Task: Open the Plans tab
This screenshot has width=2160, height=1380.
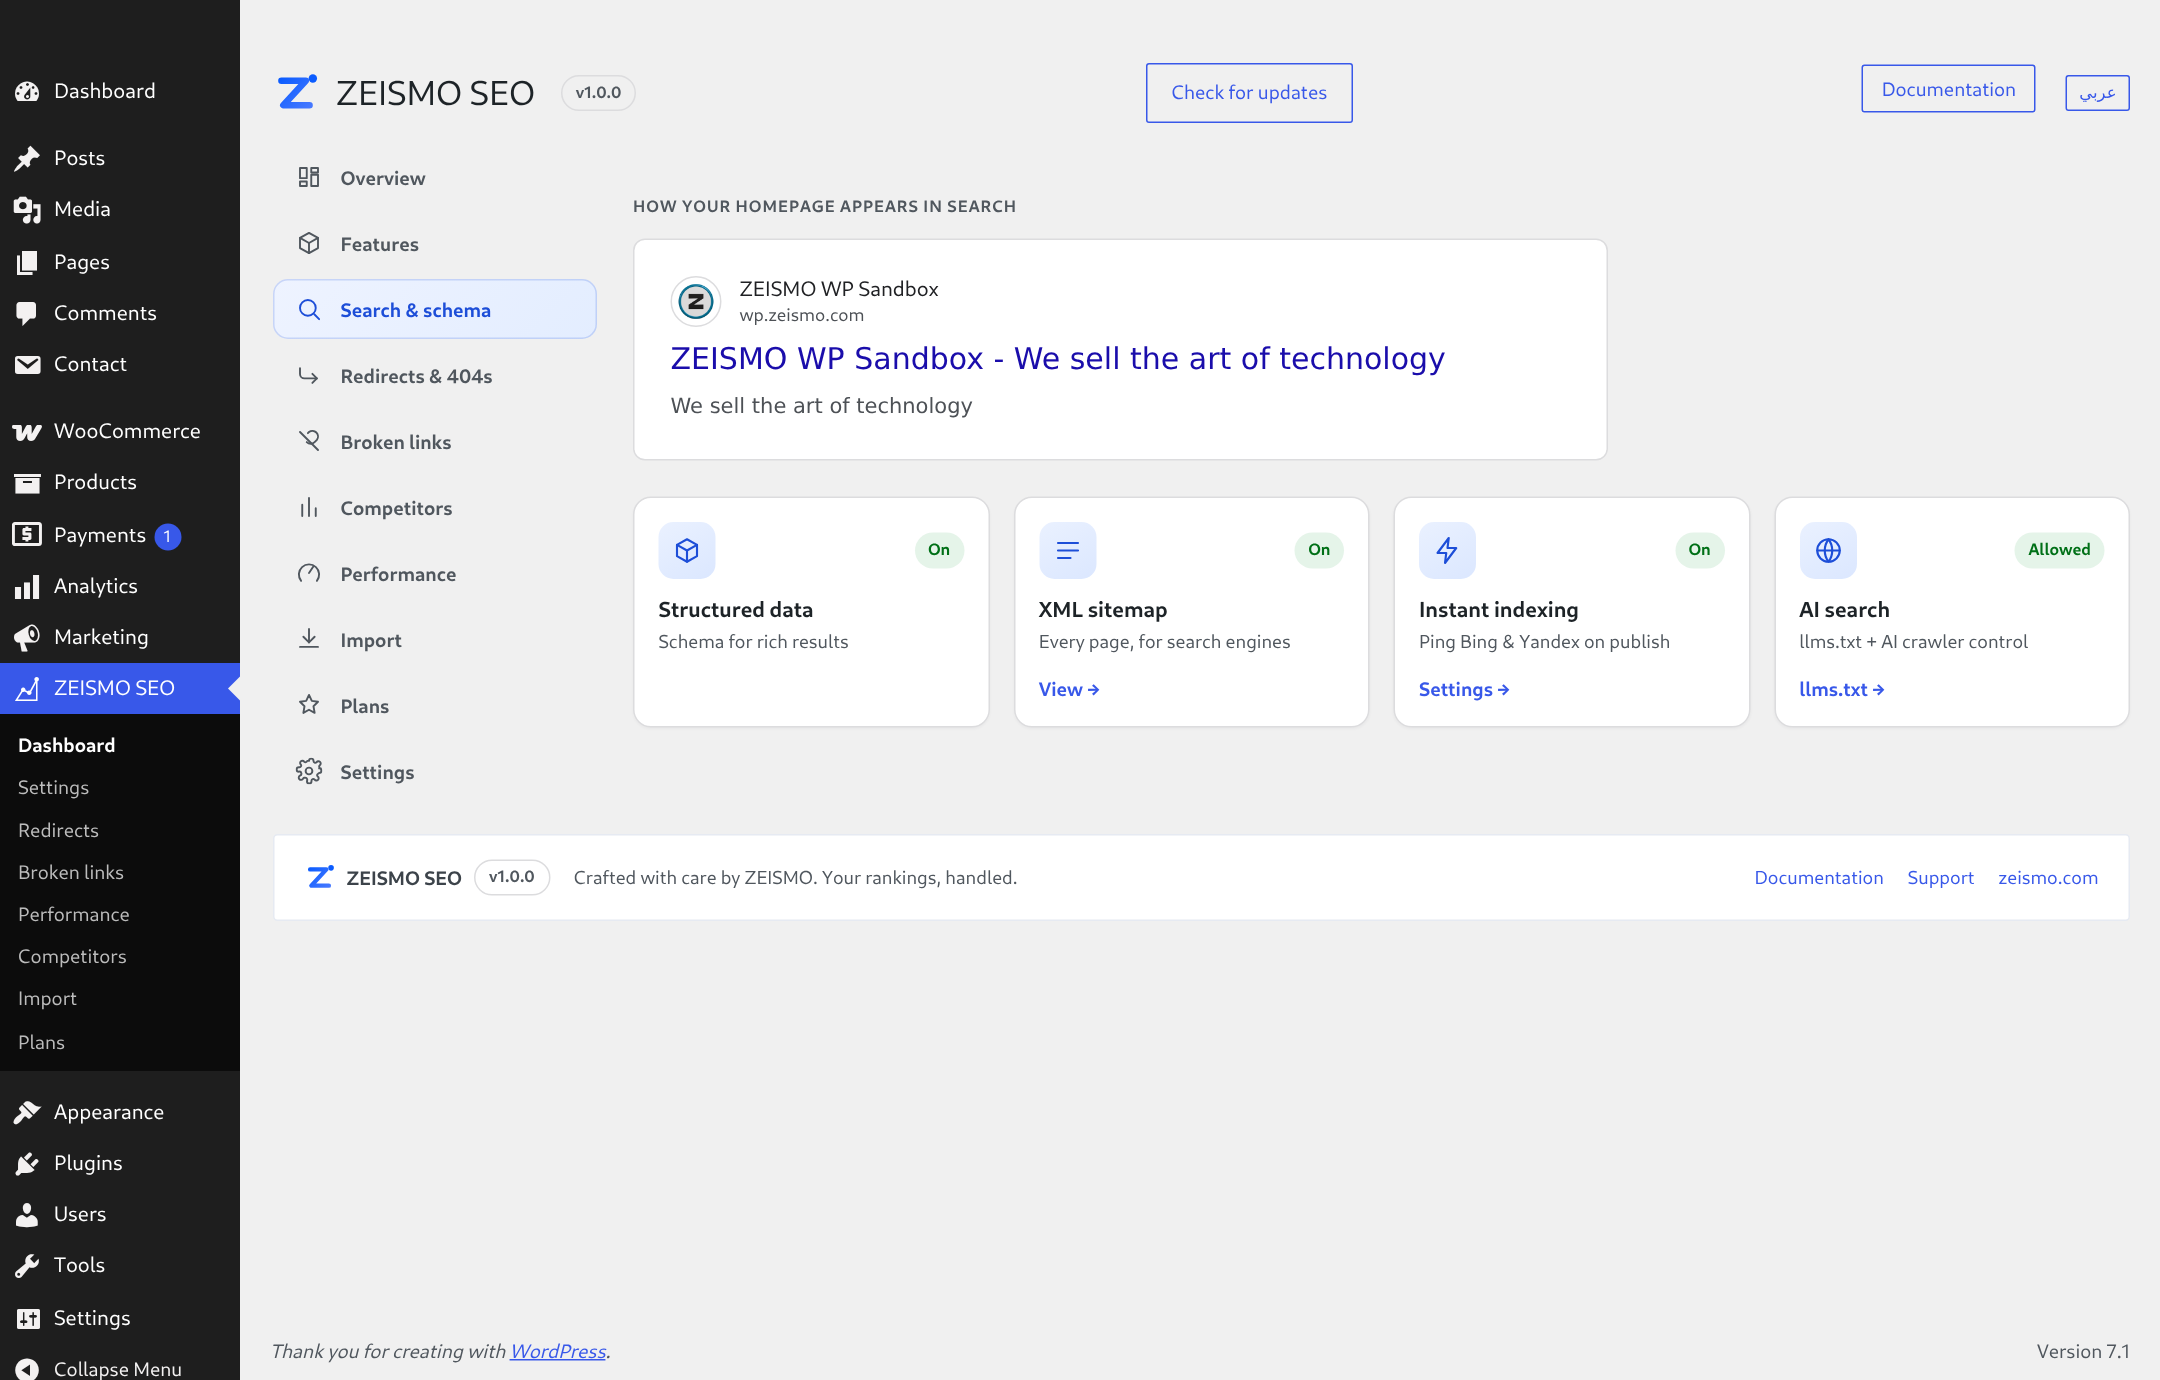Action: [x=435, y=706]
